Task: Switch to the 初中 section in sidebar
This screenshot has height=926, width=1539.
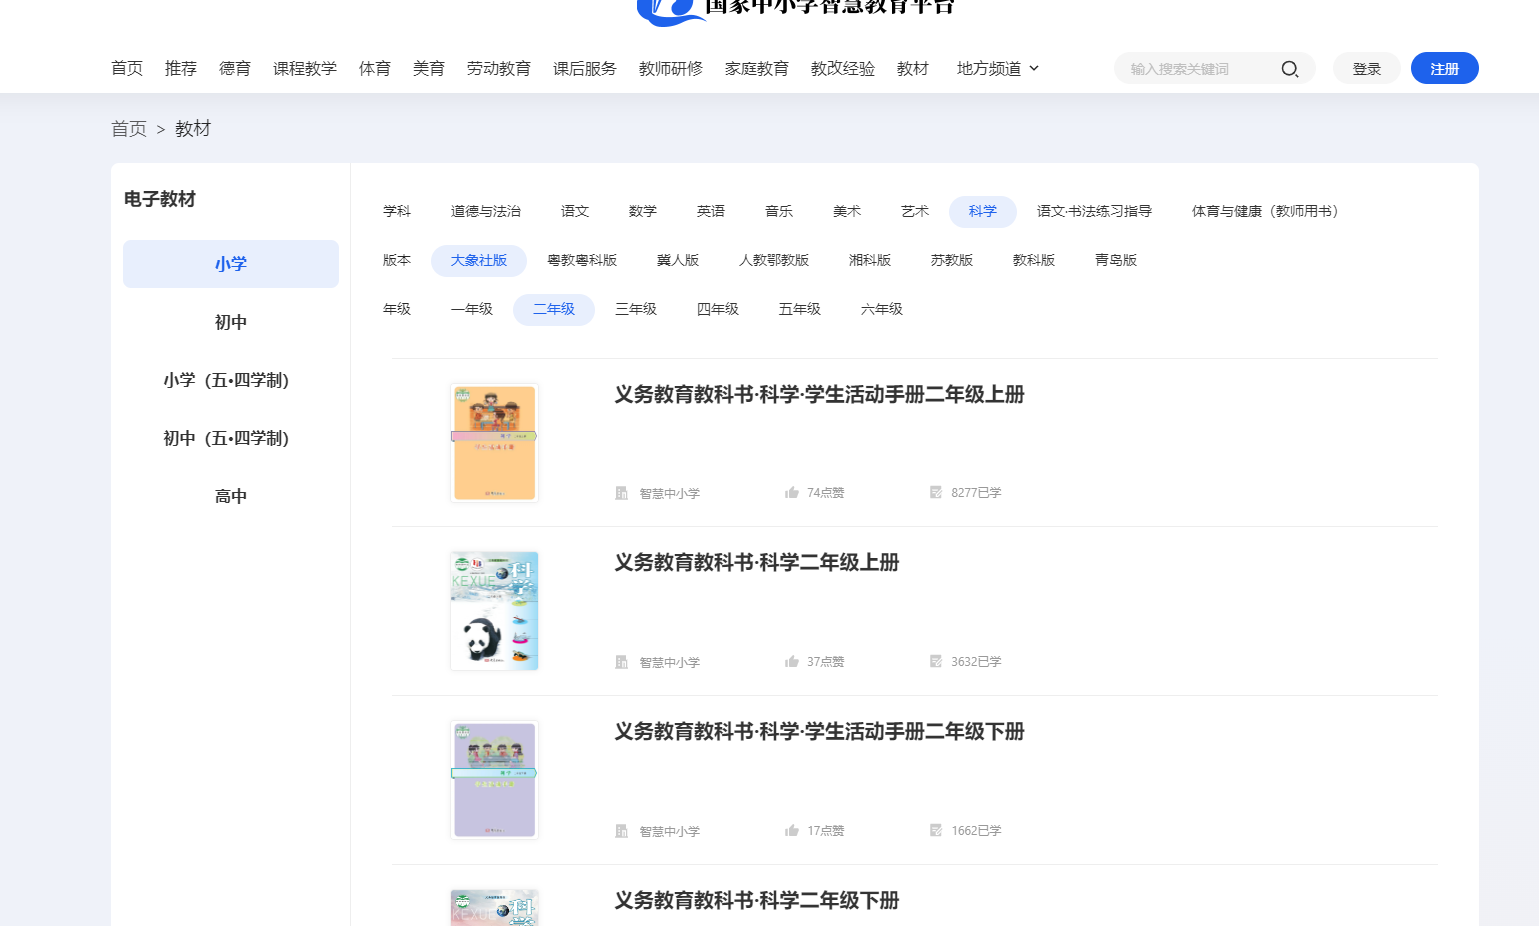Action: [x=230, y=322]
